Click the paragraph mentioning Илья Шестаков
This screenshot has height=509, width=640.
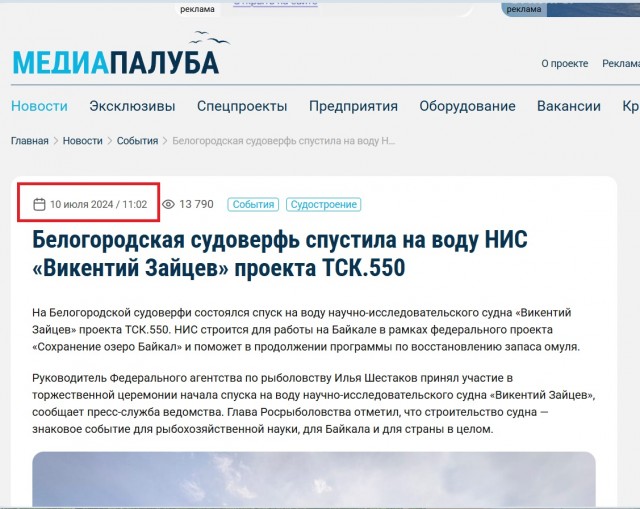point(313,403)
